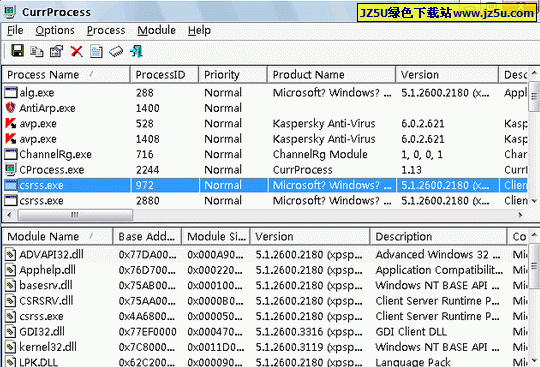Select the ChannelRg.exe process row
The width and height of the screenshot is (540, 367).
(265, 154)
